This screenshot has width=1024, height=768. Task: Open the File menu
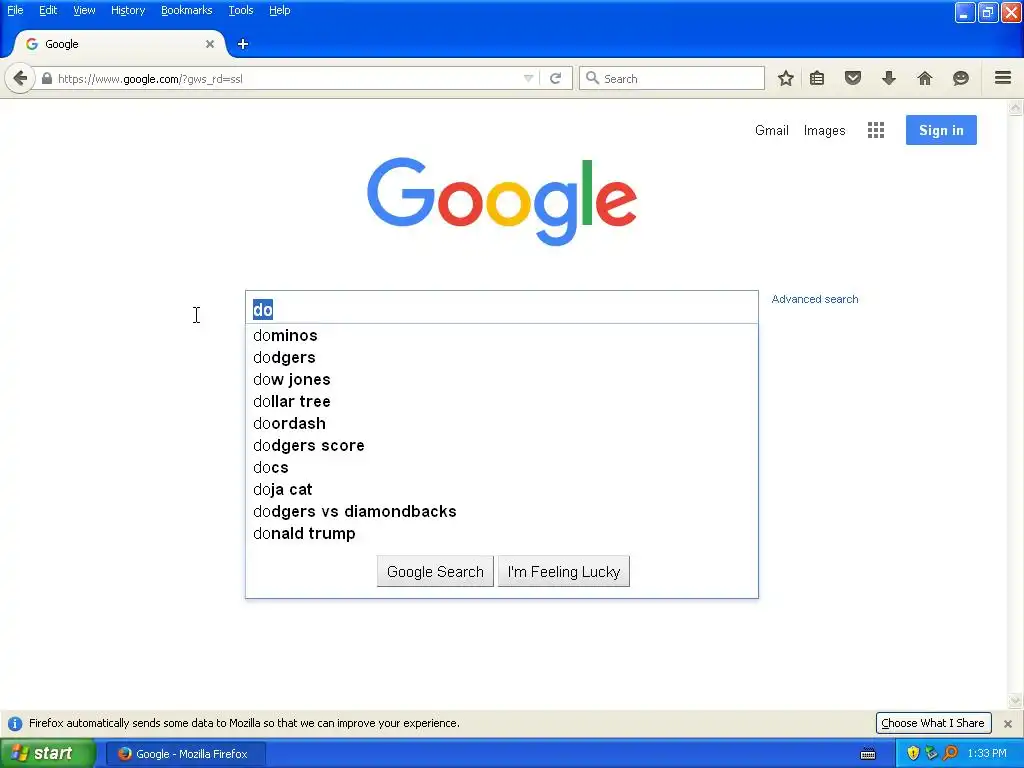click(15, 10)
